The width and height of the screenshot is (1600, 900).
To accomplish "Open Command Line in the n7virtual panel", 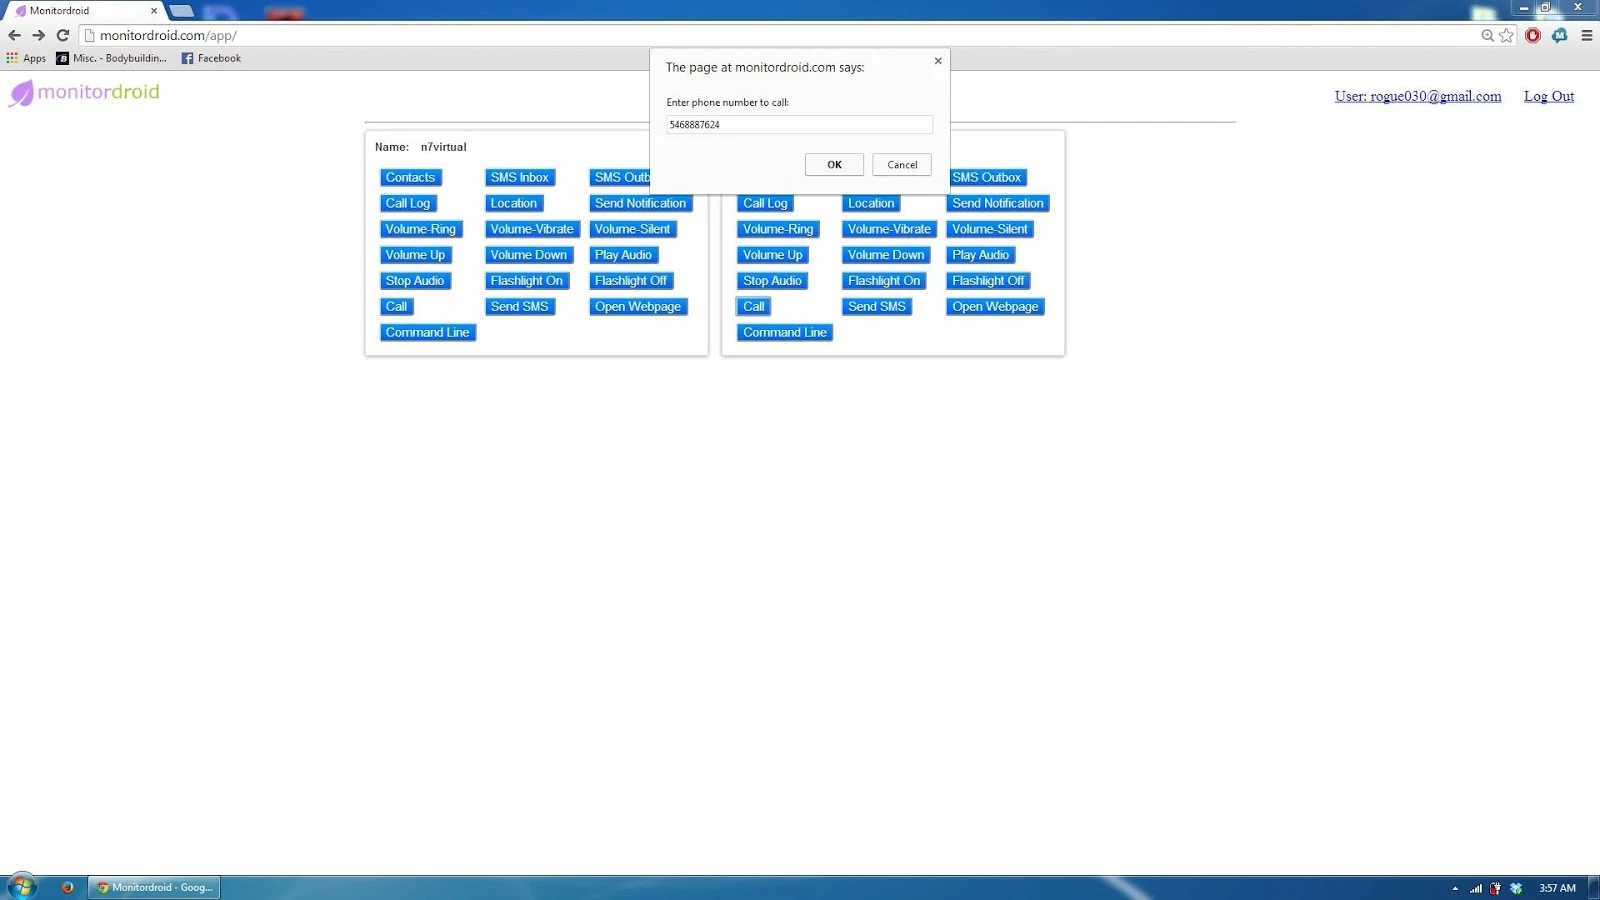I will (x=427, y=334).
